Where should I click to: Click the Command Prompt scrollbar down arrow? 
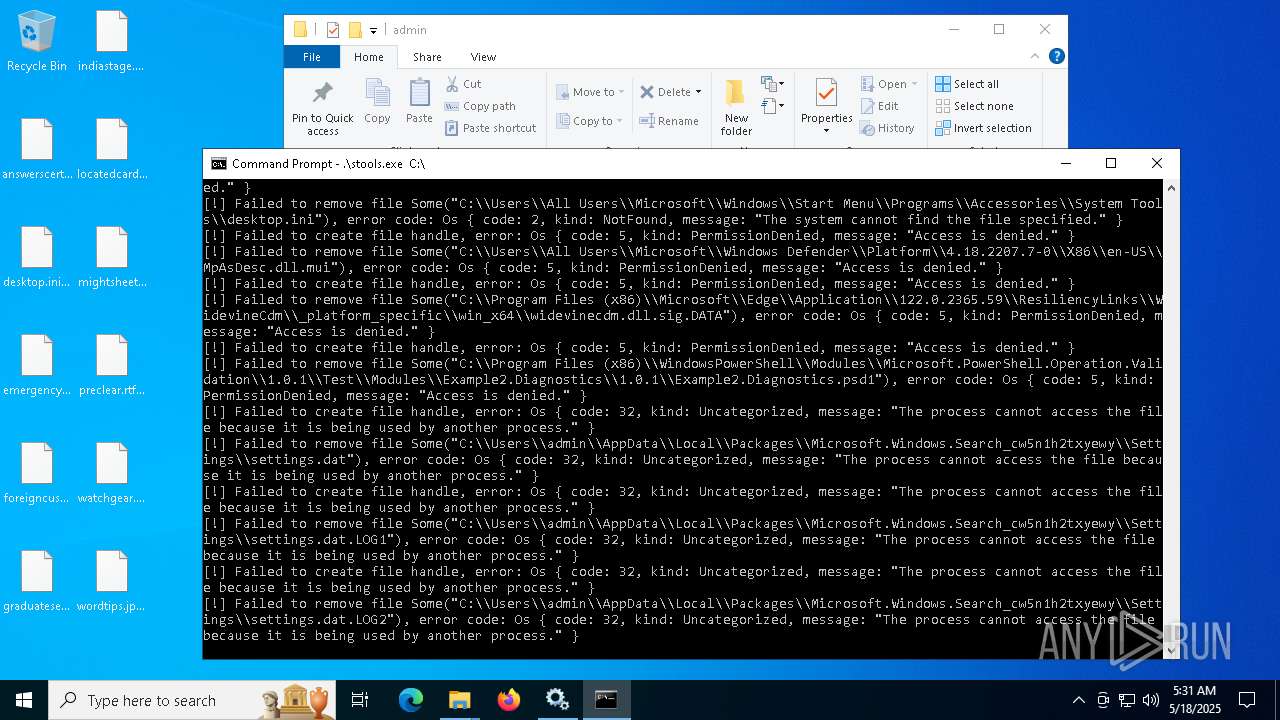pyautogui.click(x=1171, y=651)
